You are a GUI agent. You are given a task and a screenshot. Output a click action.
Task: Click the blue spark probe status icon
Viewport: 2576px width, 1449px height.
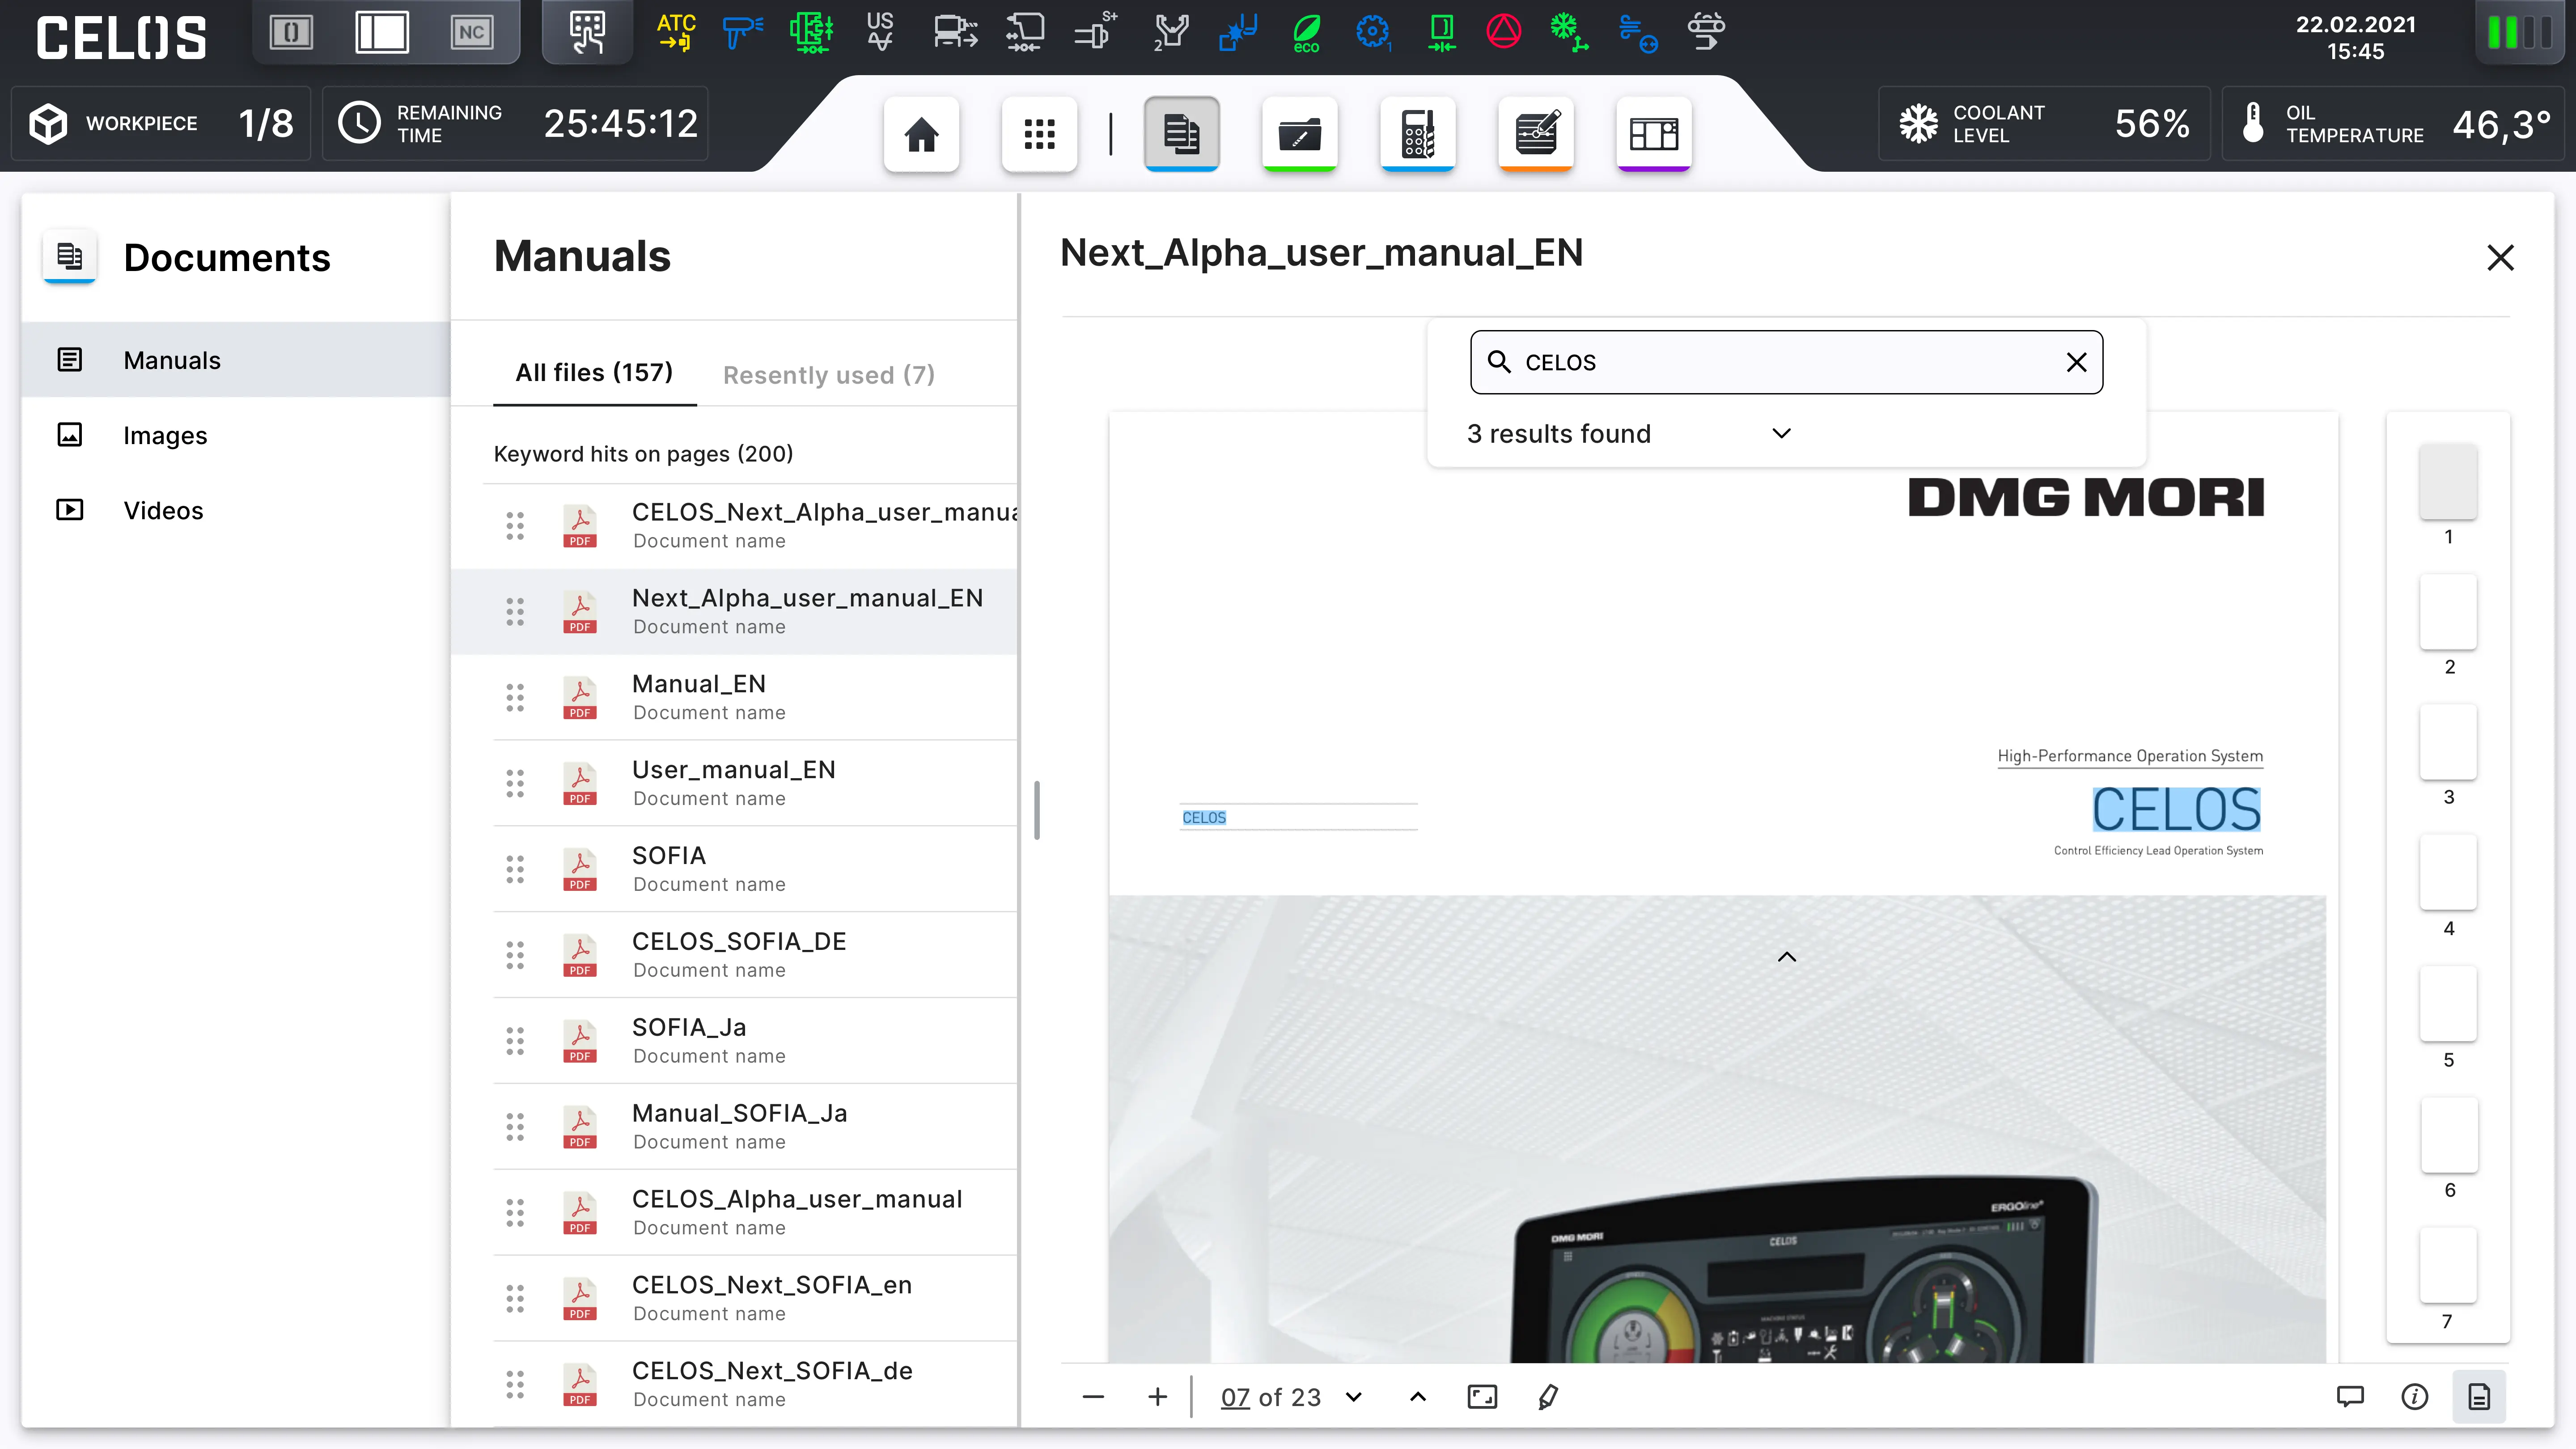coord(1237,32)
